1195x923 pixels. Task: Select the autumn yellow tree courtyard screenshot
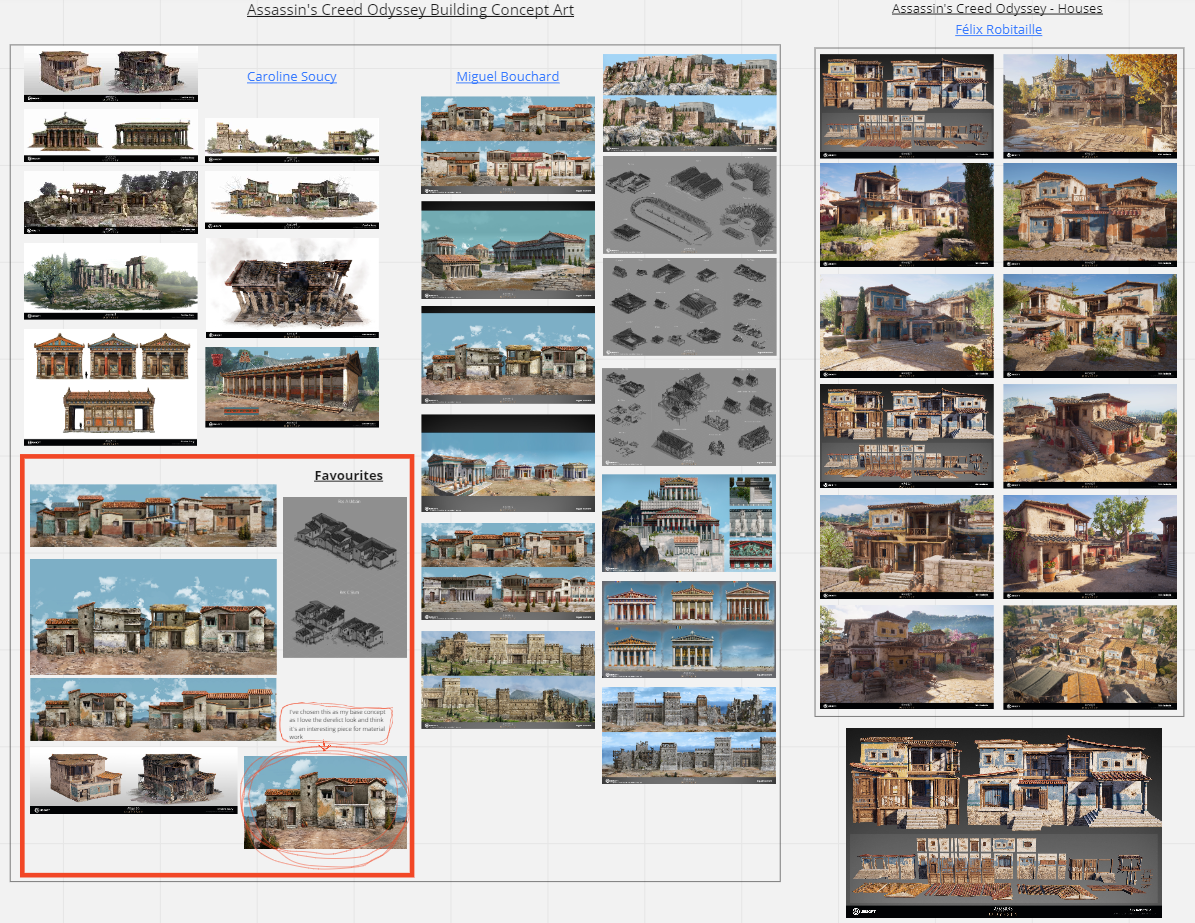[x=1090, y=106]
